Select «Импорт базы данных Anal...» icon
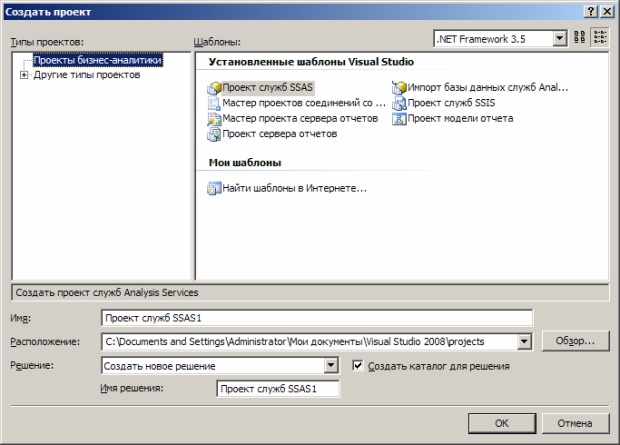Image resolution: width=620 pixels, height=445 pixels. pos(399,88)
